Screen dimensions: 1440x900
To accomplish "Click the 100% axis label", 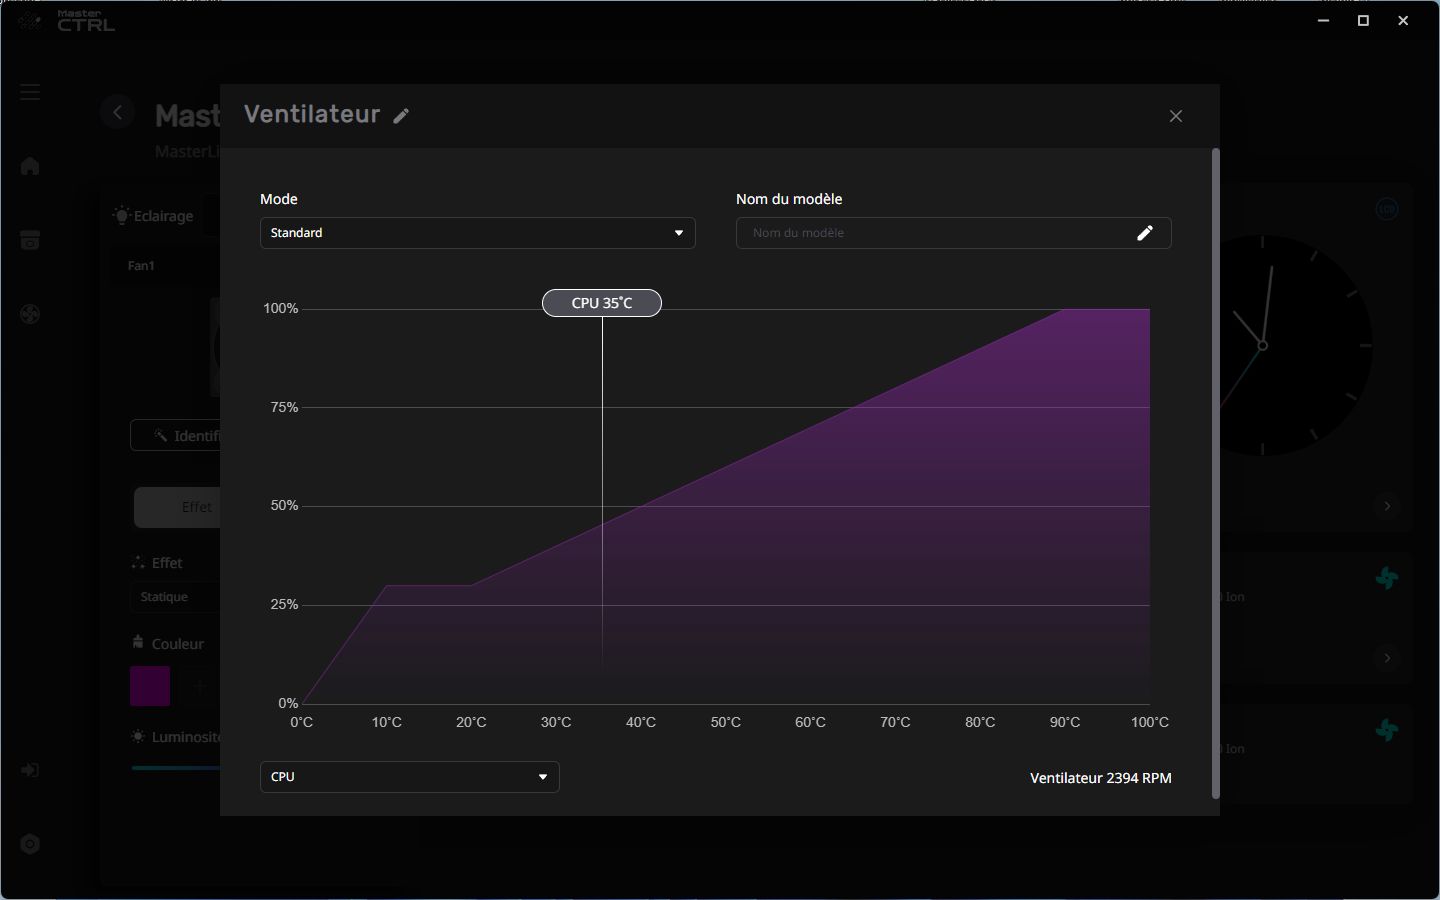I will point(281,309).
